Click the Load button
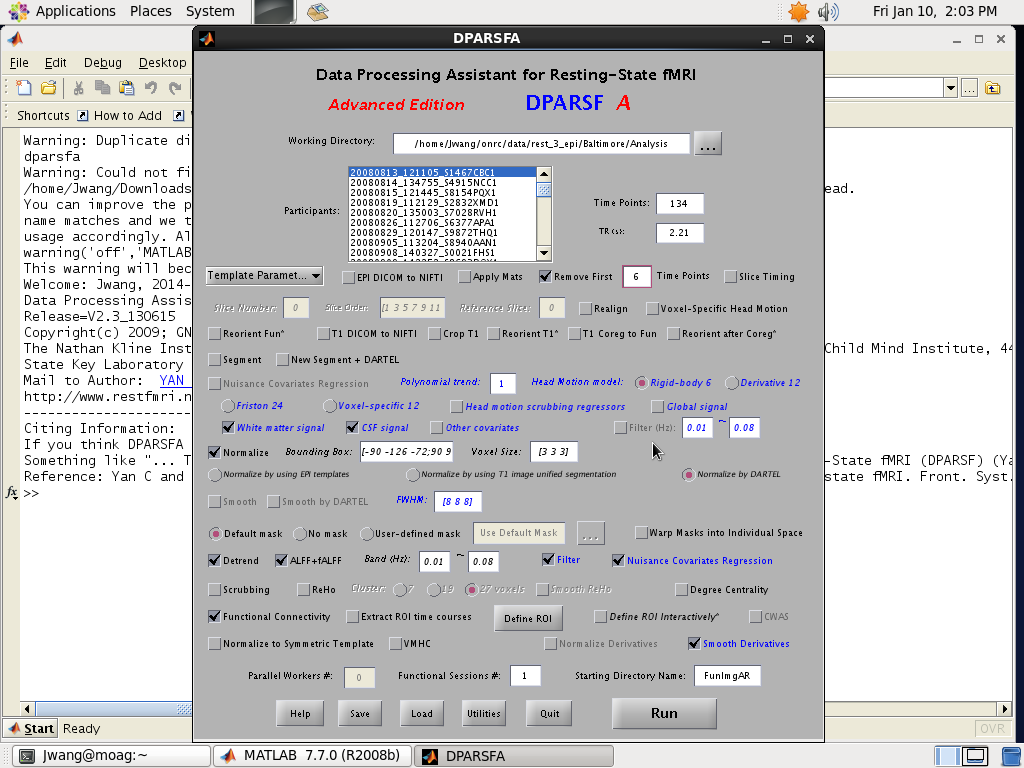1024x768 pixels. pos(422,713)
